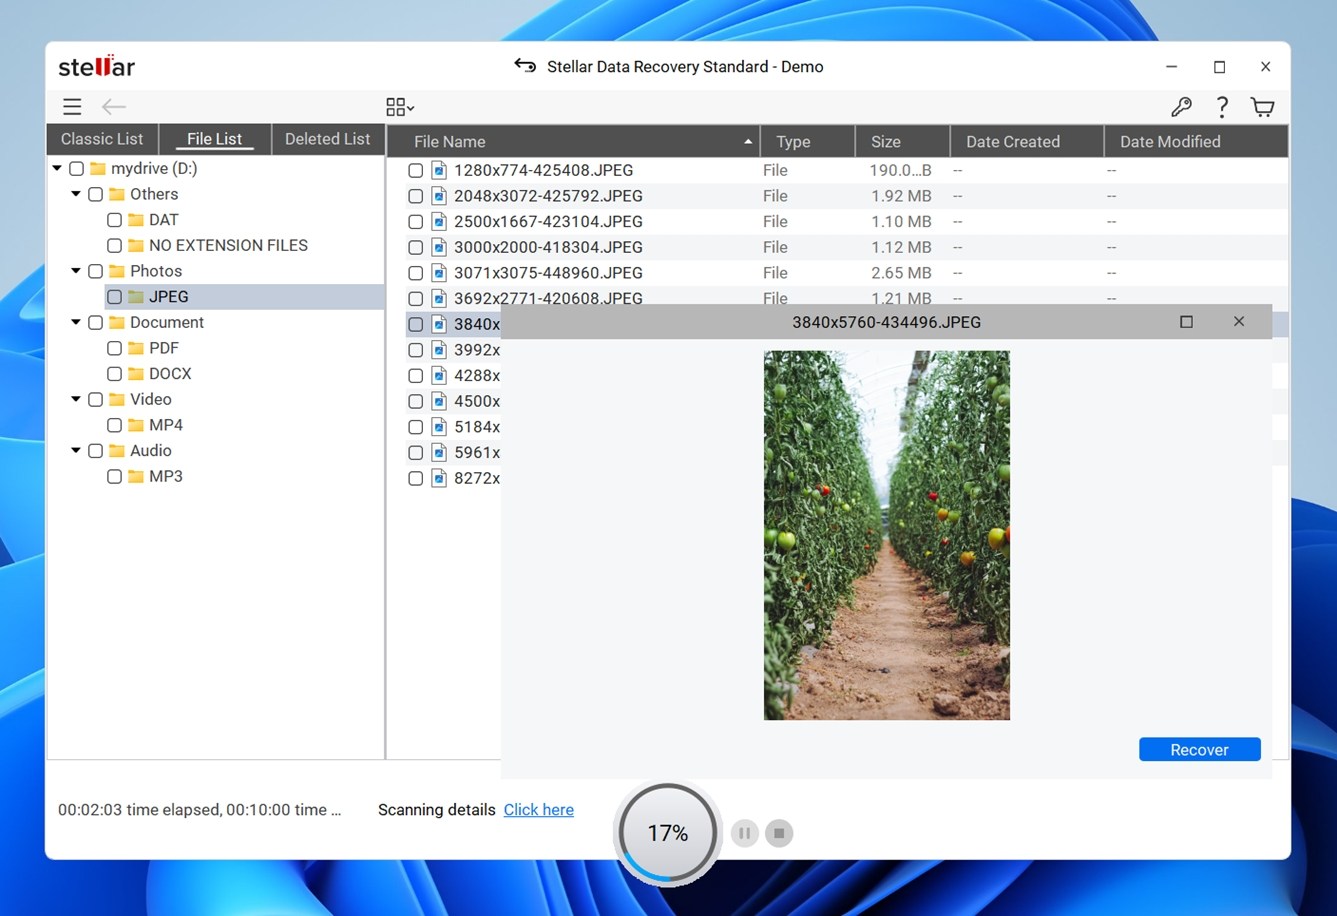Click the activation key icon
1337x916 pixels.
pos(1181,106)
